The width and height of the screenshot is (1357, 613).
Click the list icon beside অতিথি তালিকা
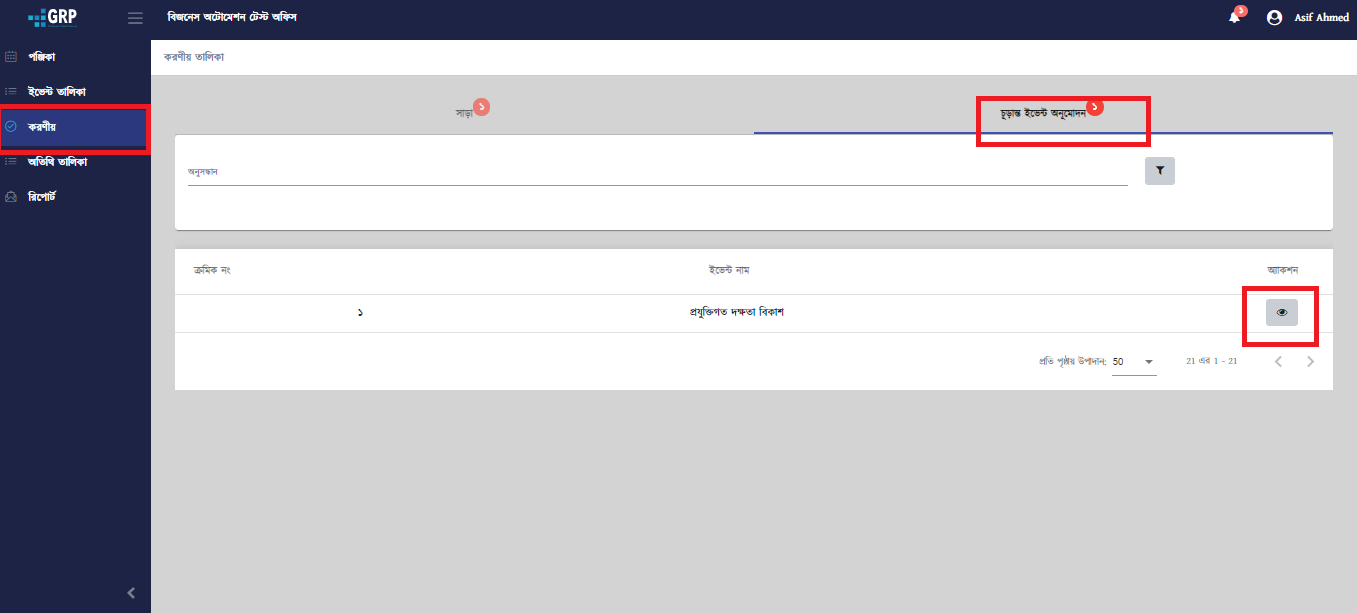click(11, 162)
